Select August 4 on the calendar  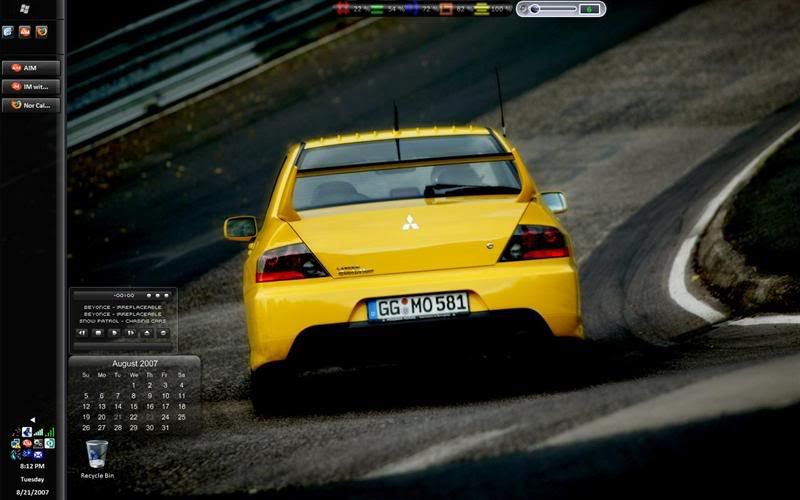point(181,385)
